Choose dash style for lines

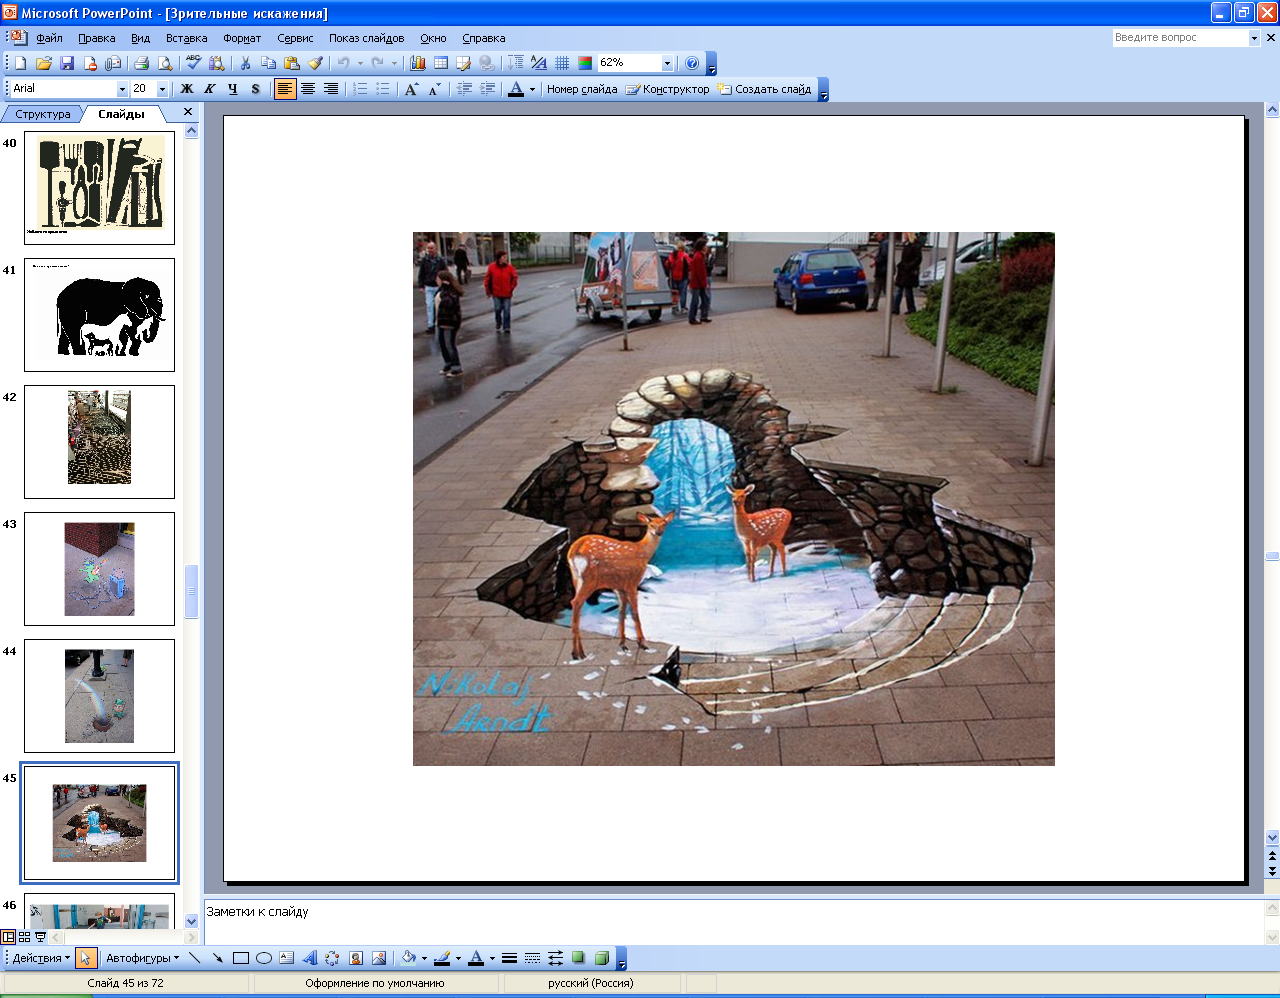(532, 958)
